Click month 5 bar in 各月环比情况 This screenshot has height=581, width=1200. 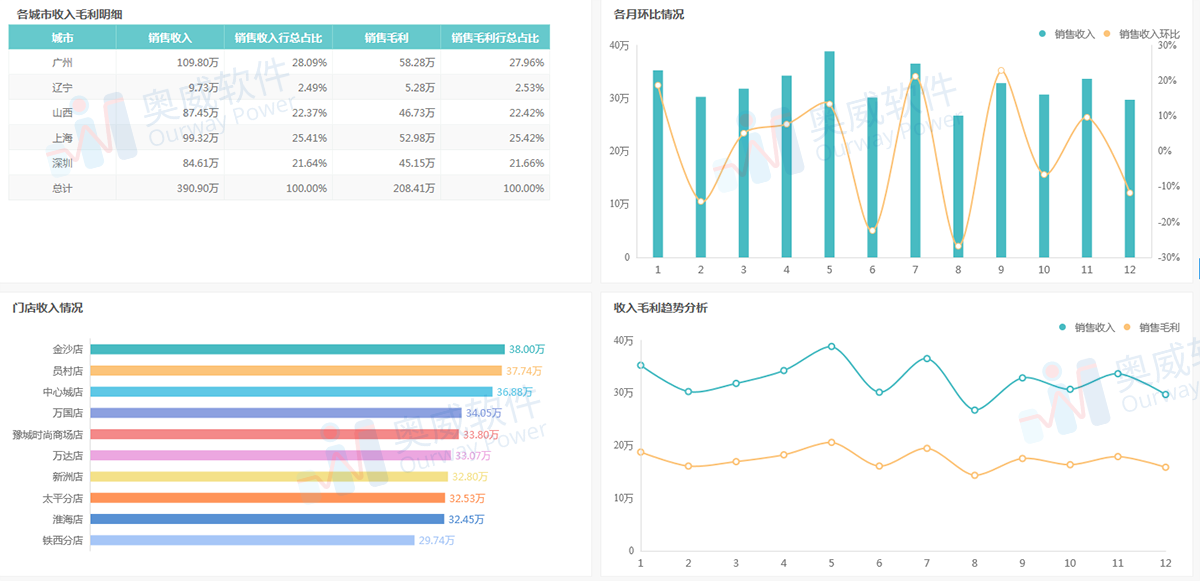point(829,154)
